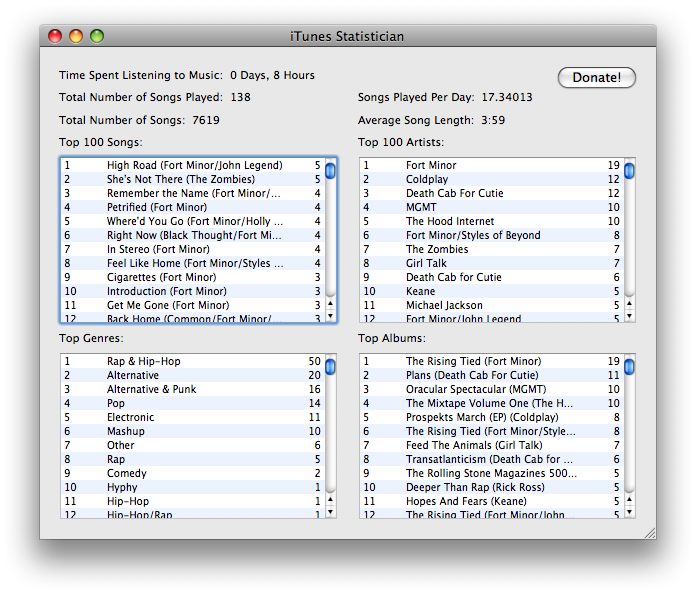
Task: Zoom the window with green button
Action: tap(97, 36)
